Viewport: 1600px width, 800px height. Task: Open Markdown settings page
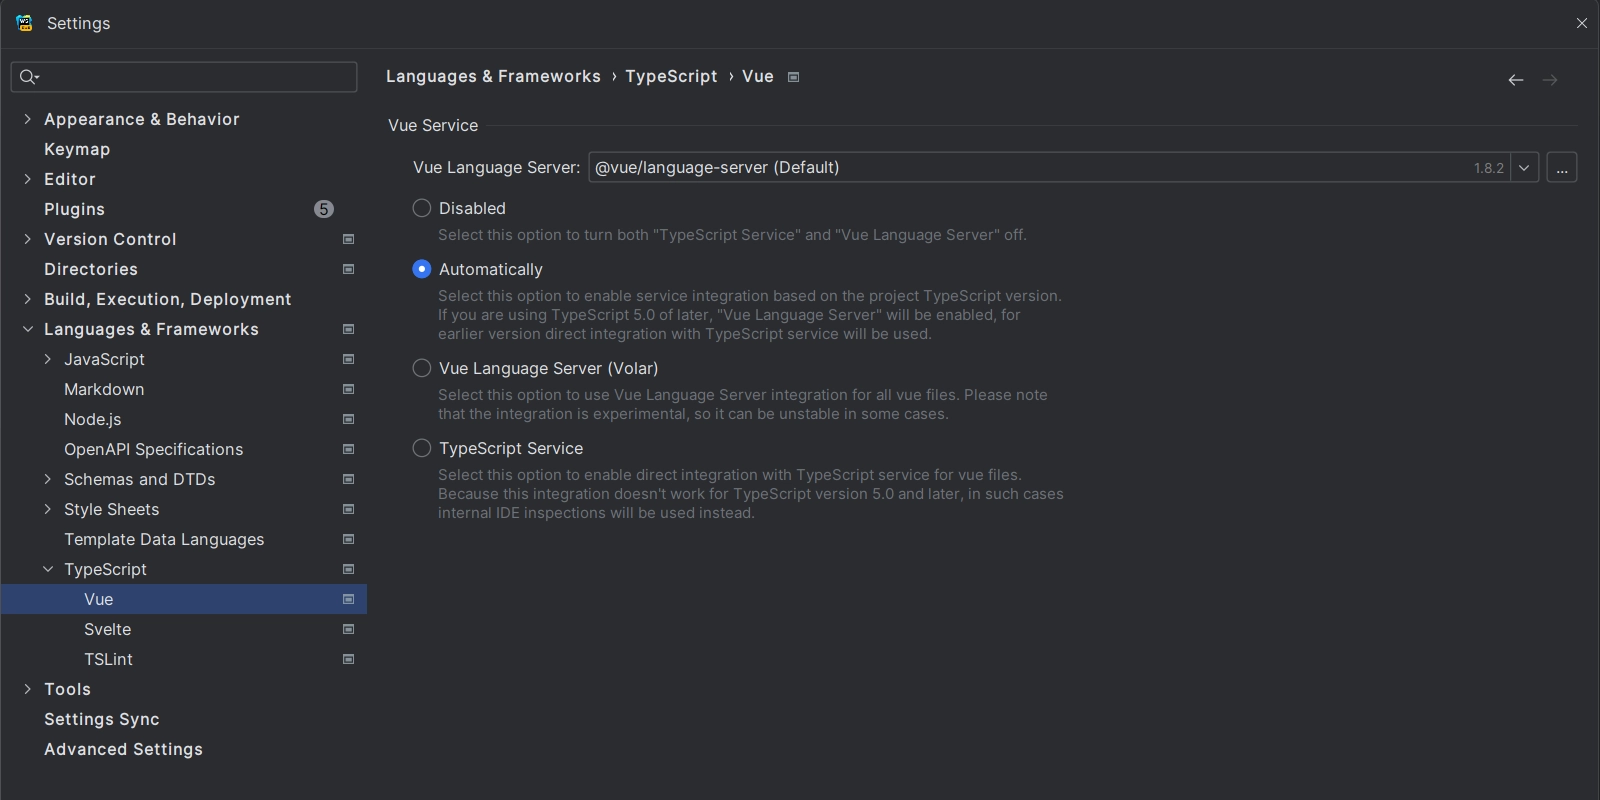pyautogui.click(x=104, y=389)
